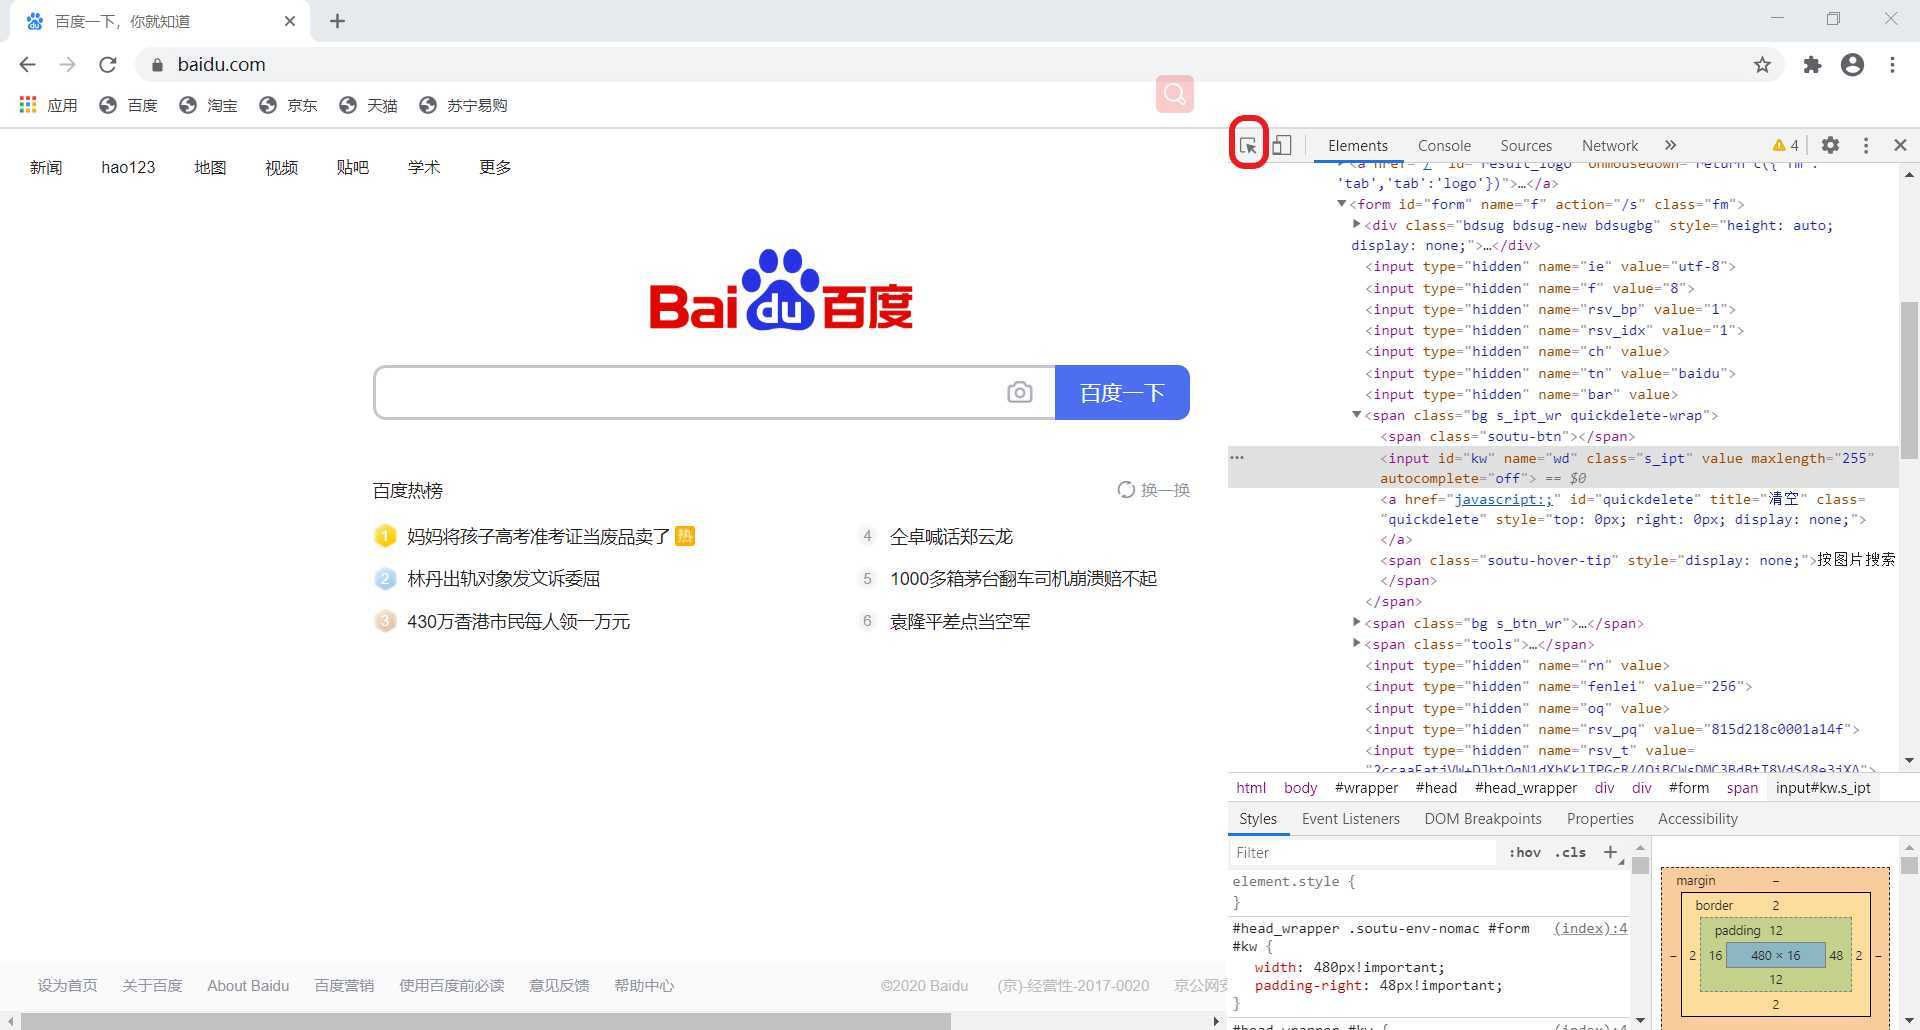Screen dimensions: 1920x1030
Task: Open hot item 仝卓喊话郑云龙
Action: coord(951,537)
